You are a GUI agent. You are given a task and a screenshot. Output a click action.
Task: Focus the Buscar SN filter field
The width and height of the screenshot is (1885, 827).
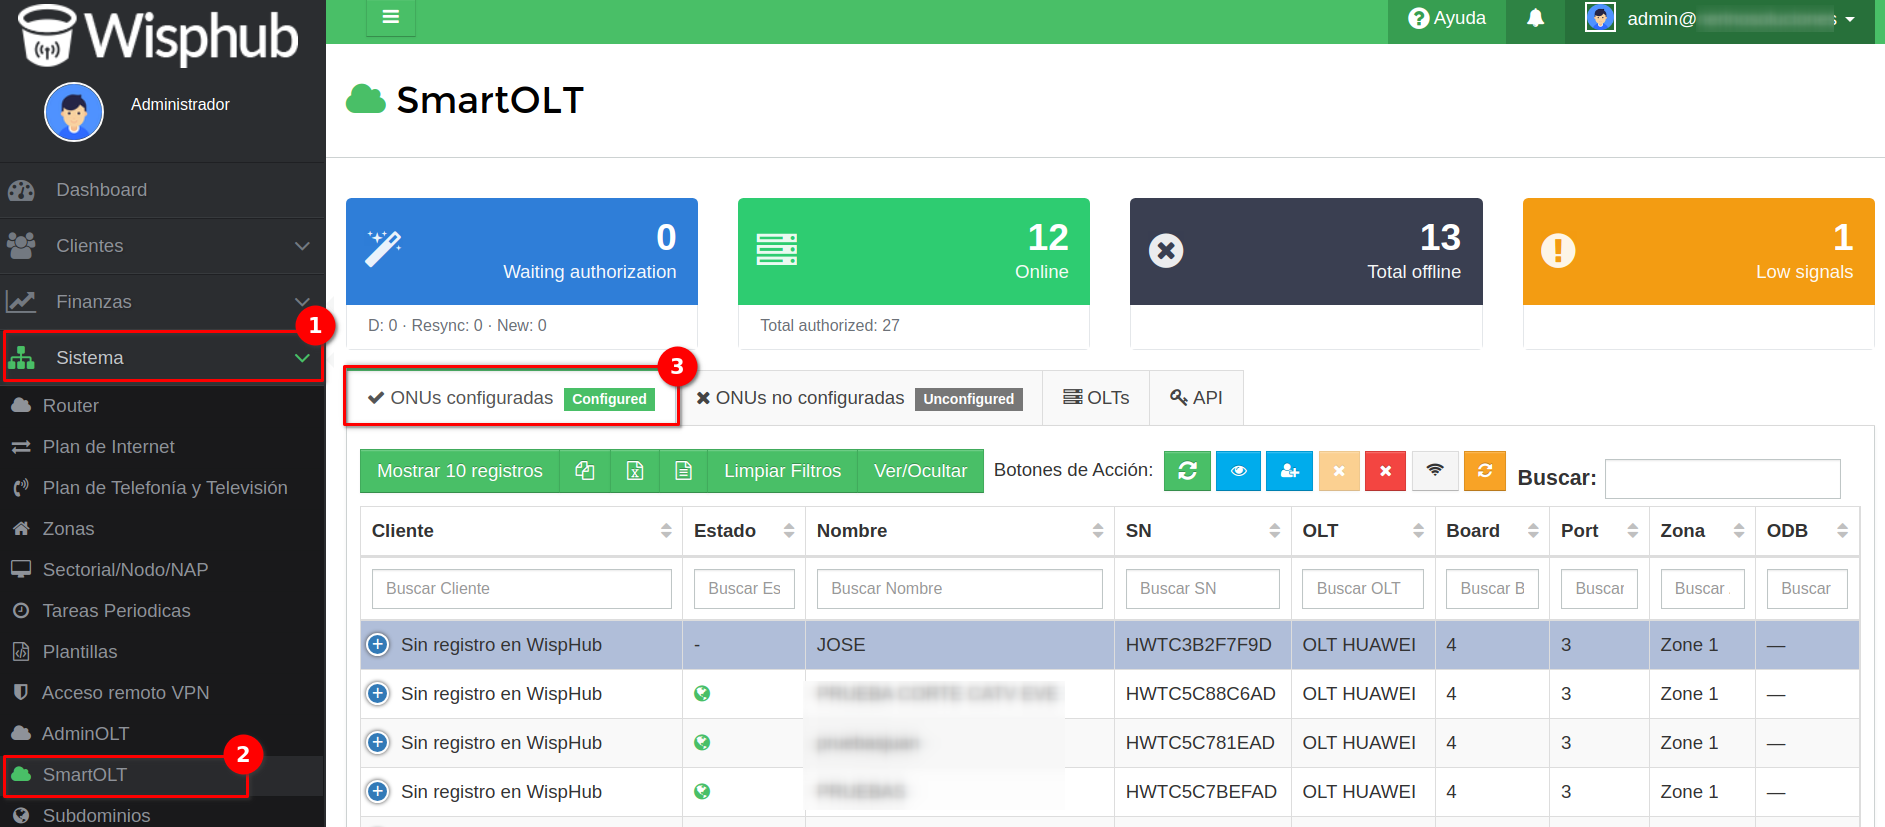click(x=1203, y=589)
